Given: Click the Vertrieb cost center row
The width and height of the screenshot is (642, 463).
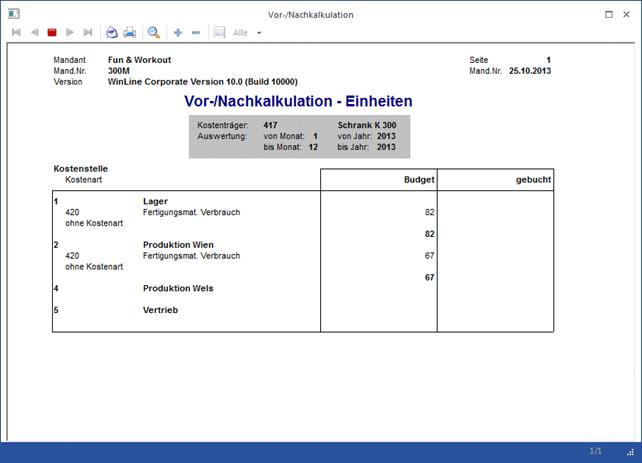Looking at the screenshot, I should tap(161, 310).
